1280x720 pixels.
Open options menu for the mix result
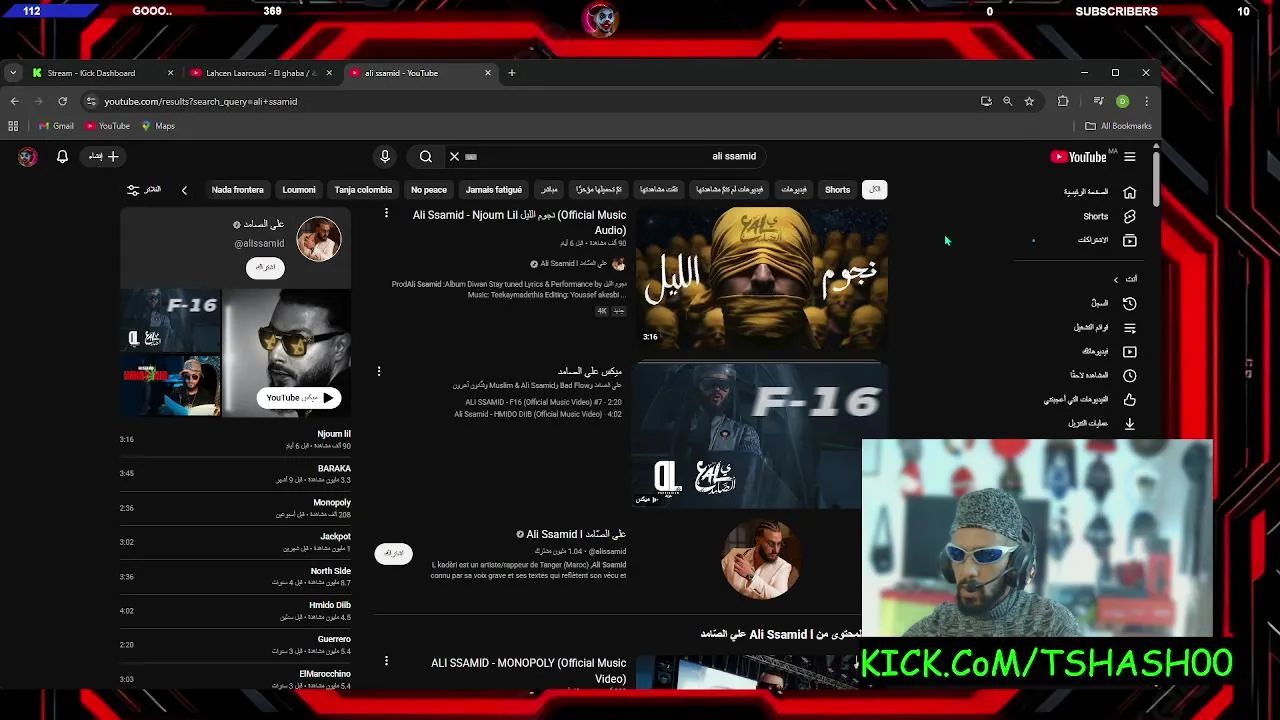click(x=379, y=371)
